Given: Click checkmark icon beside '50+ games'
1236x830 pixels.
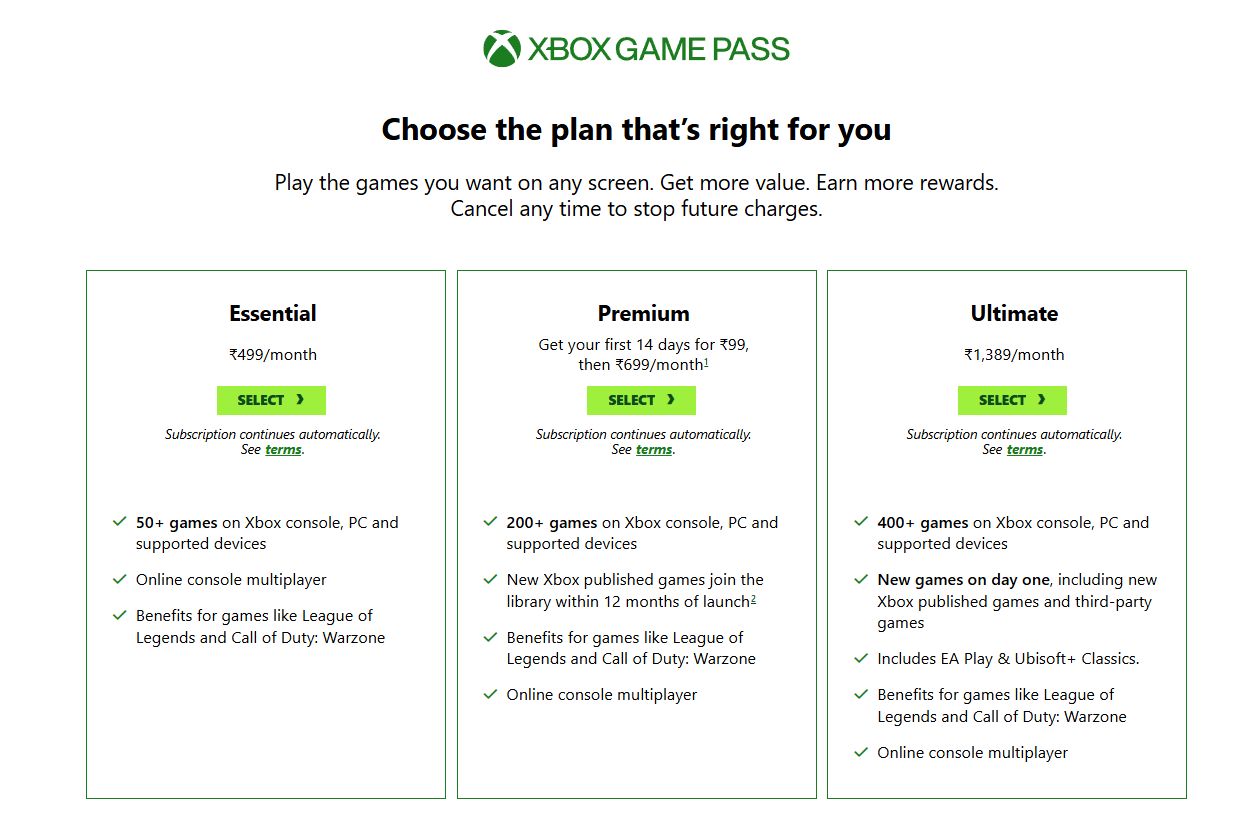Looking at the screenshot, I should (119, 522).
